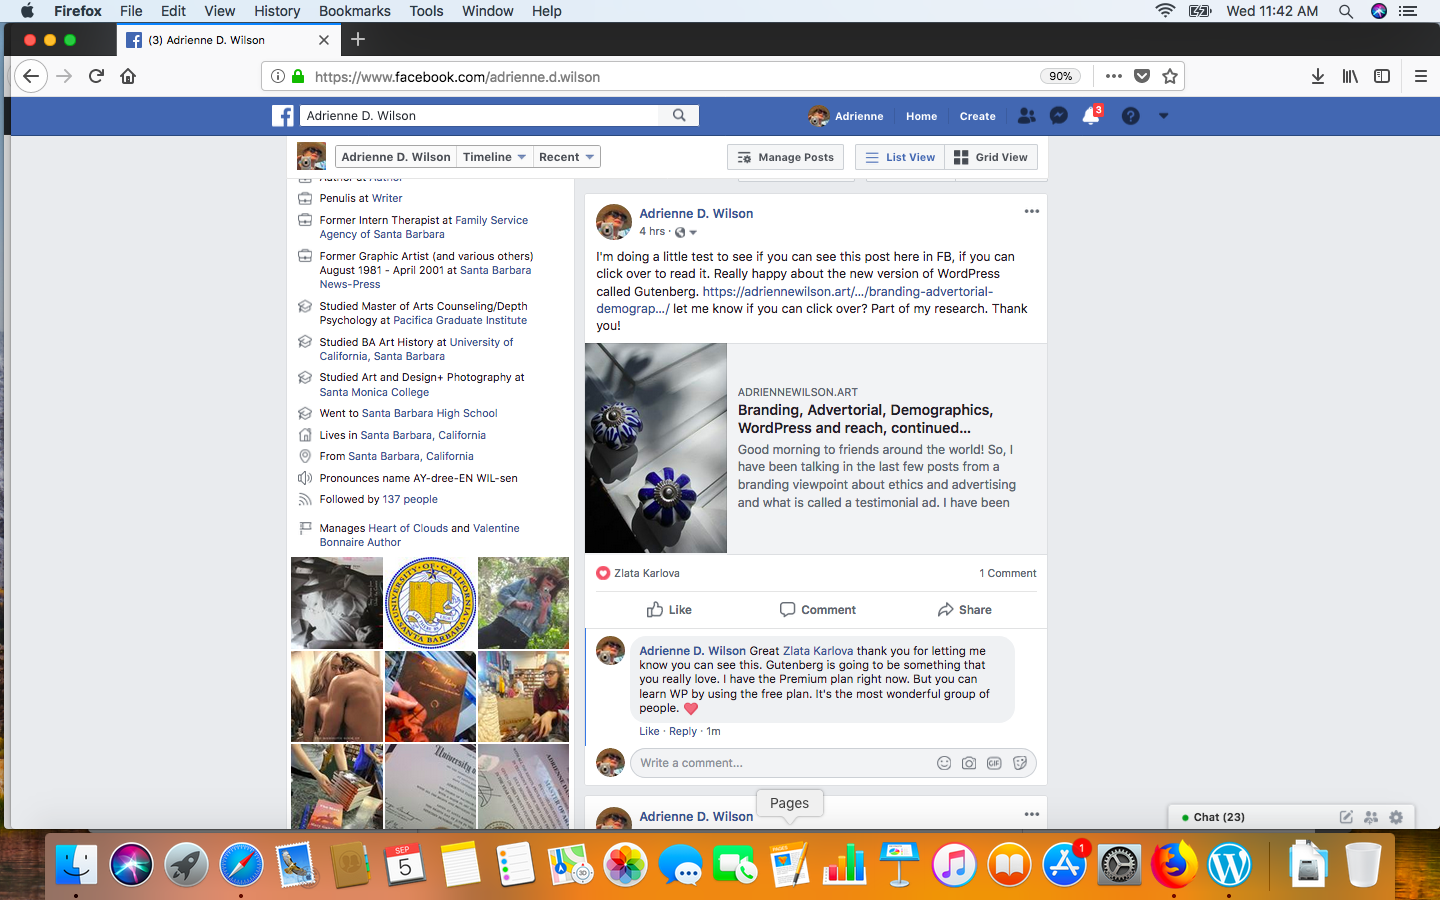Open the emoji picker in the comment box

[x=943, y=763]
